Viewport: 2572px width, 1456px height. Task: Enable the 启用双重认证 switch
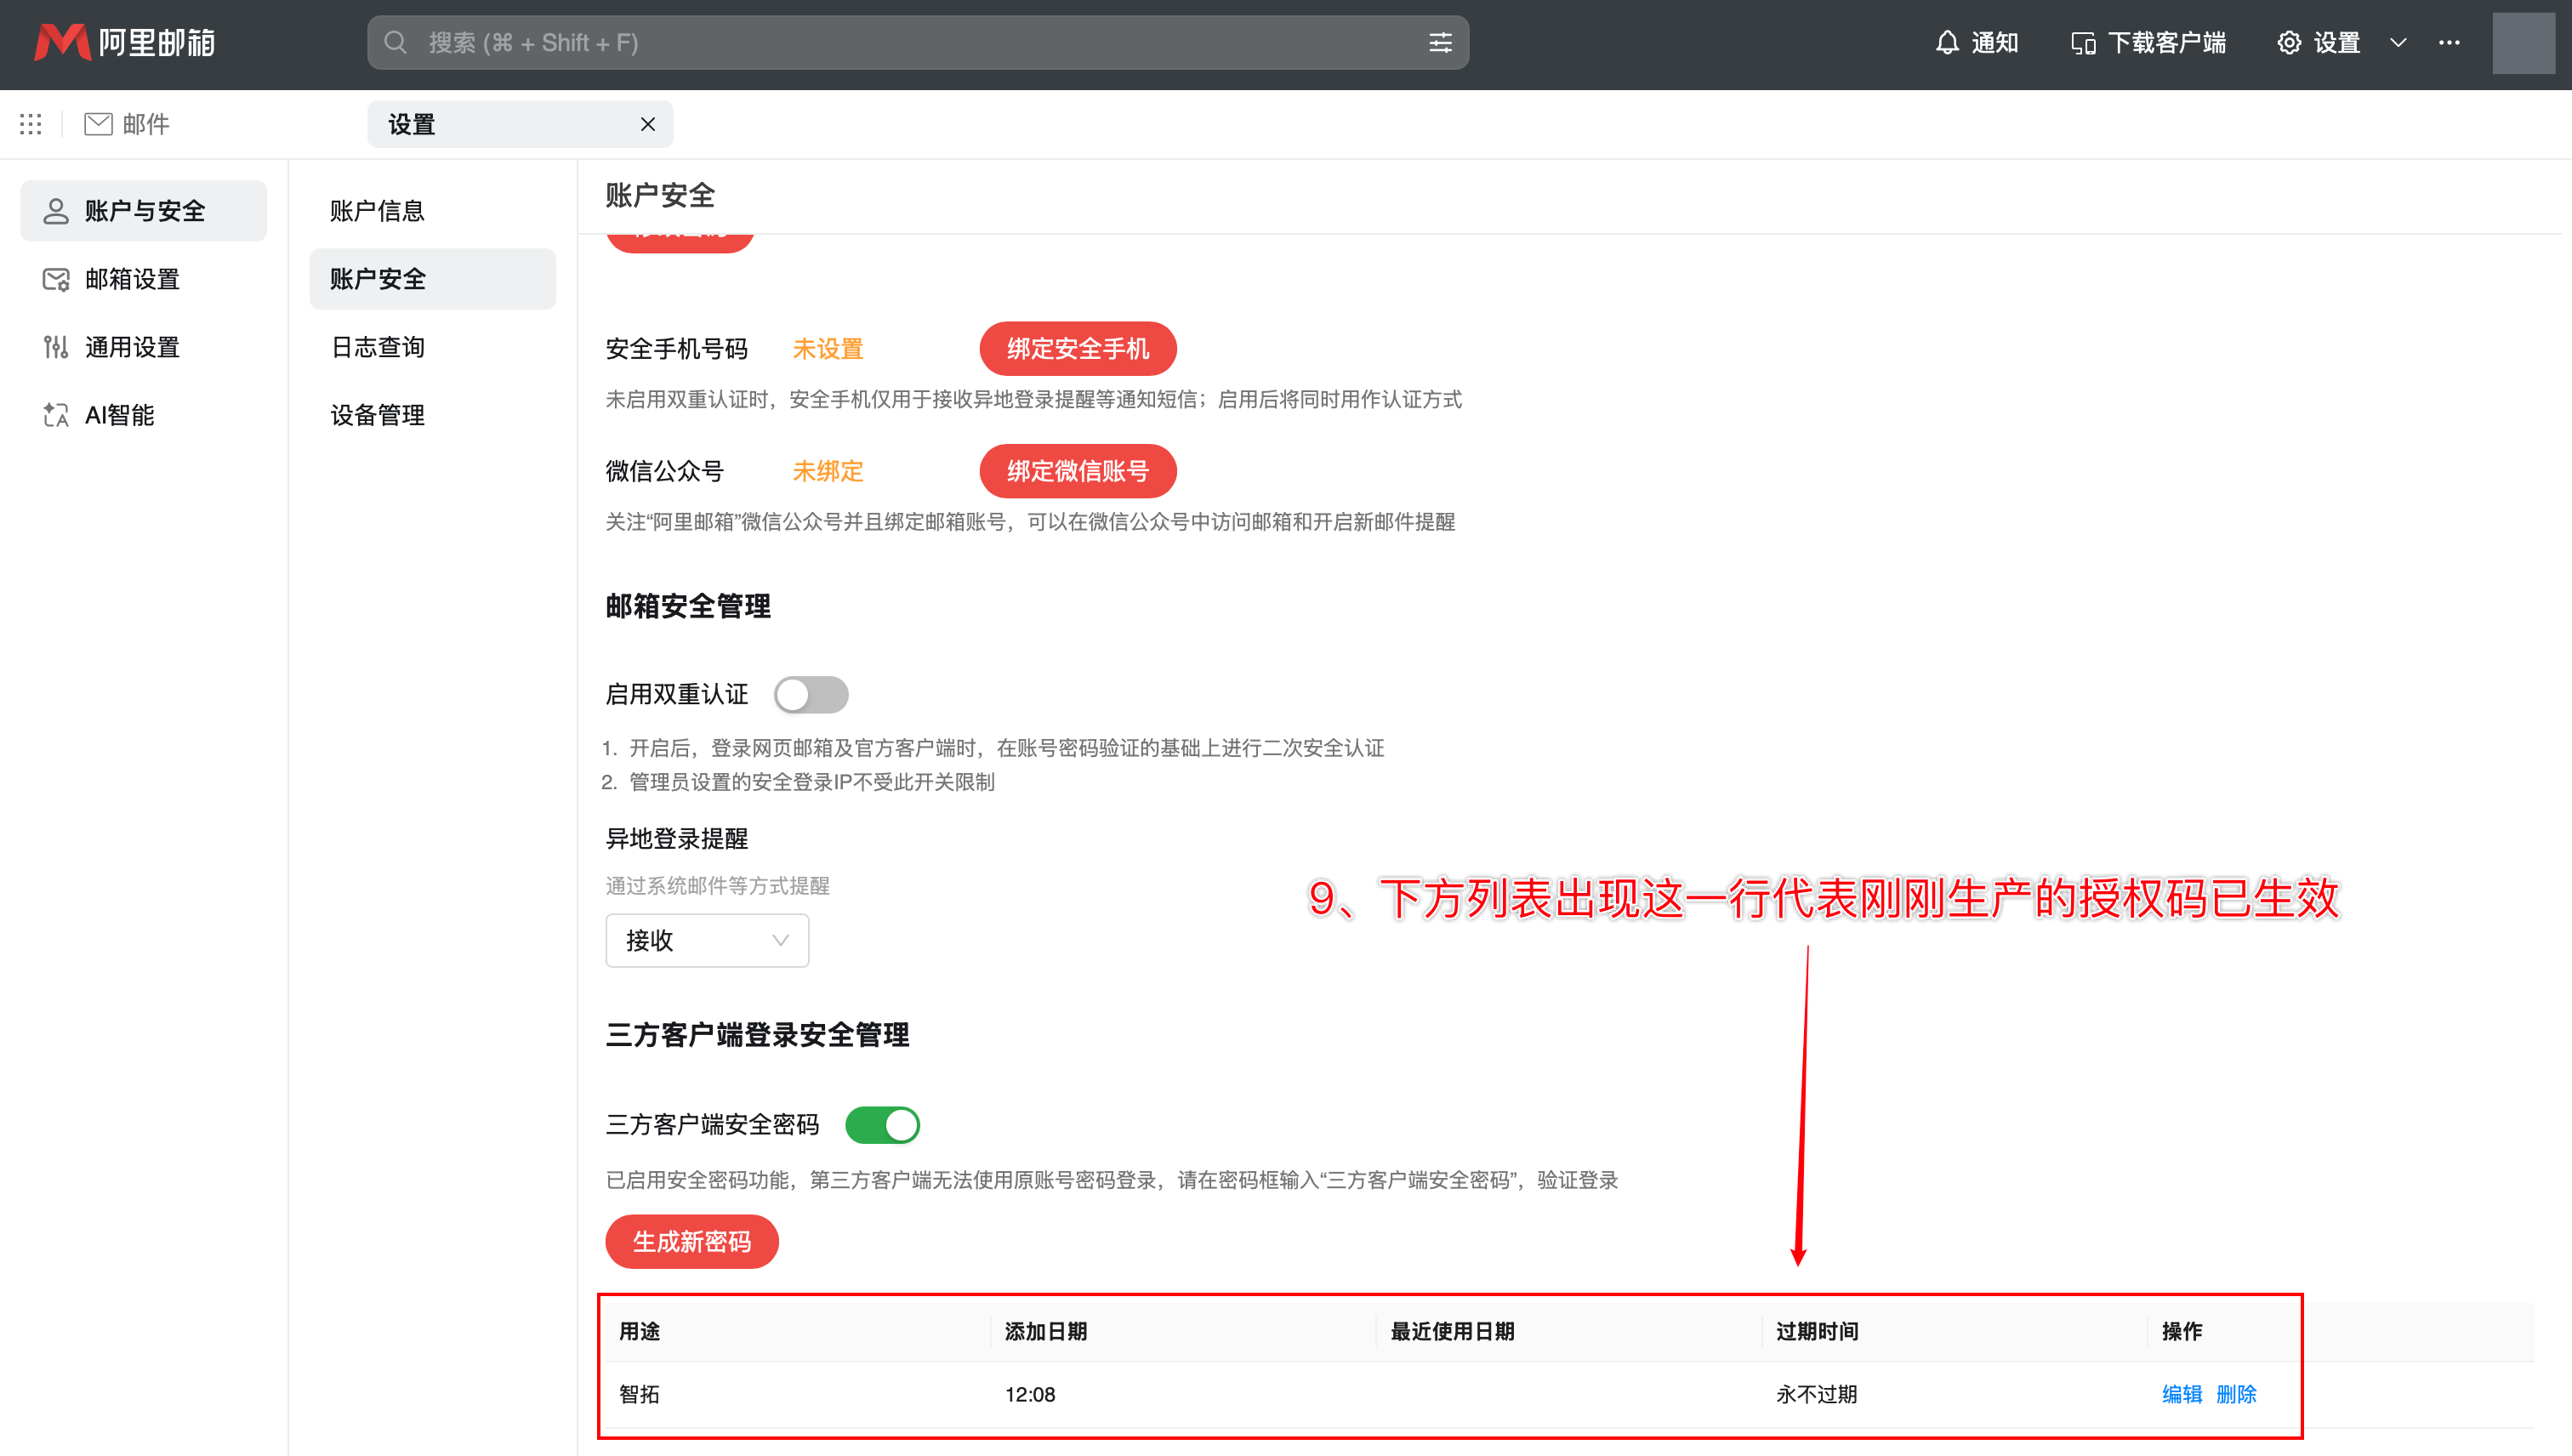click(811, 694)
